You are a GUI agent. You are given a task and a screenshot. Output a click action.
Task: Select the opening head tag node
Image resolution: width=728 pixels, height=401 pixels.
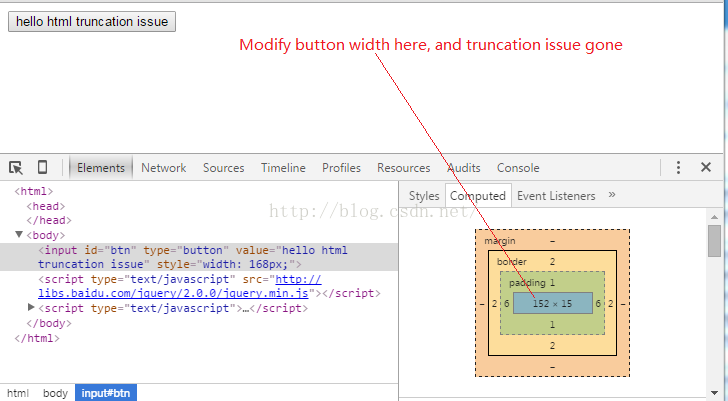click(x=46, y=206)
